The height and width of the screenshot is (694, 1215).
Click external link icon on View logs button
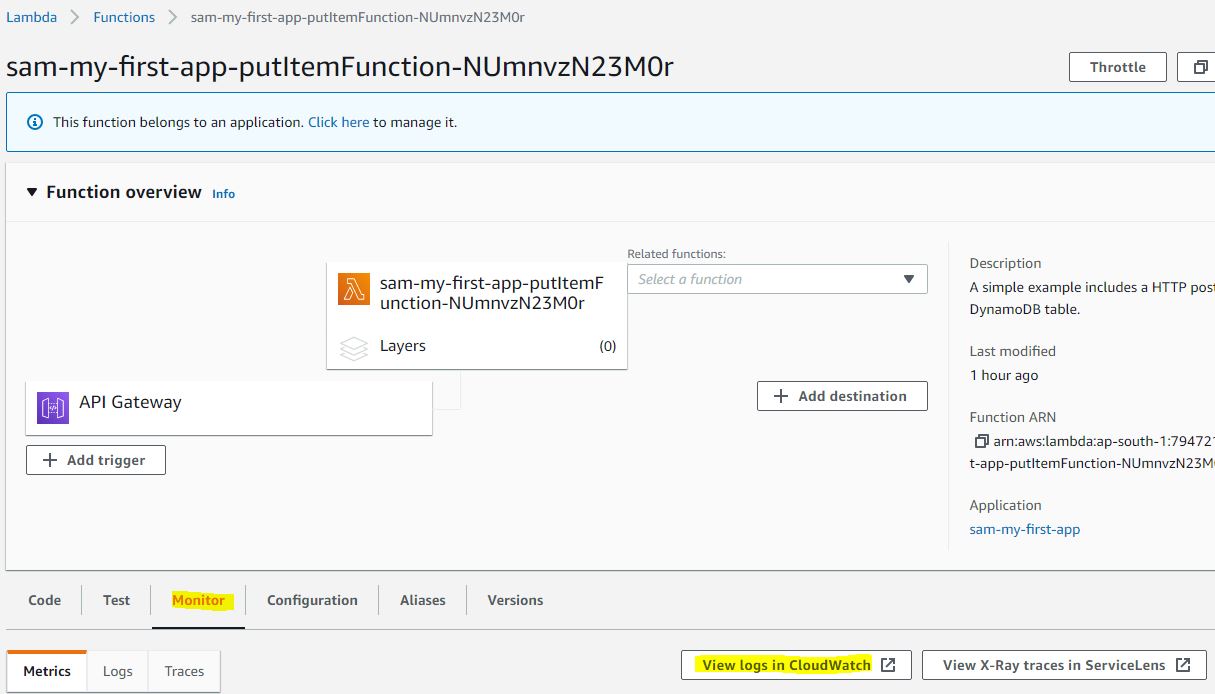(x=888, y=665)
